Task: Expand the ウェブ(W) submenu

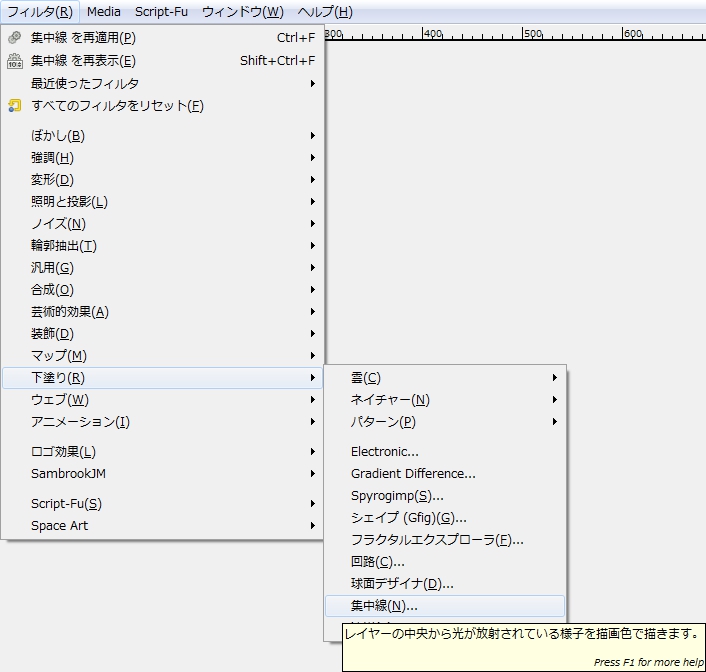Action: tap(162, 400)
